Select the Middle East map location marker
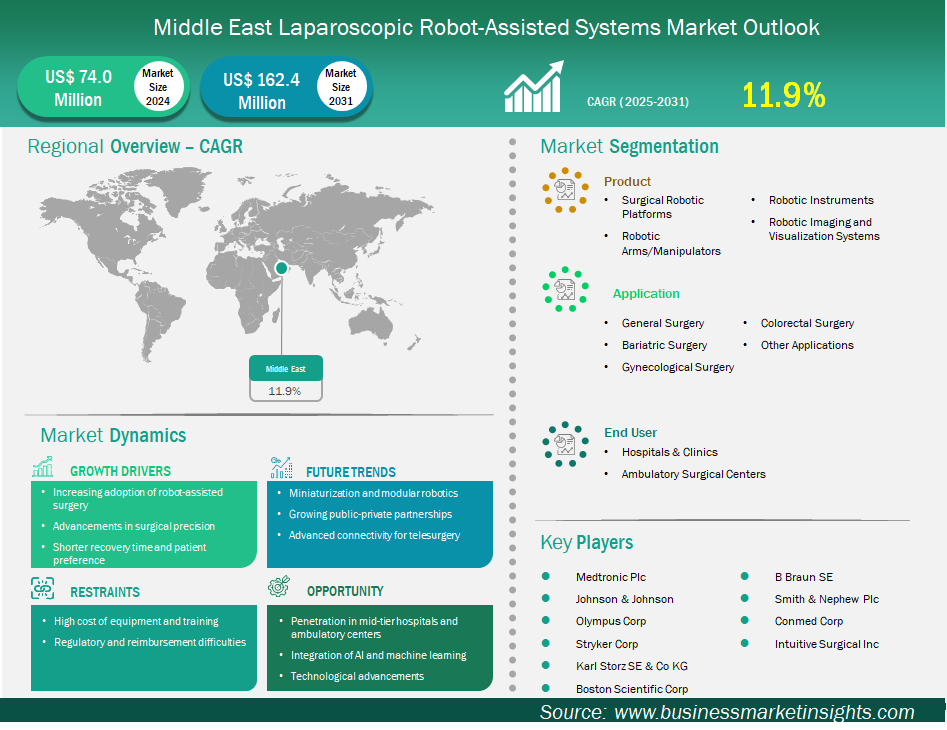The height and width of the screenshot is (730, 947). (x=282, y=268)
